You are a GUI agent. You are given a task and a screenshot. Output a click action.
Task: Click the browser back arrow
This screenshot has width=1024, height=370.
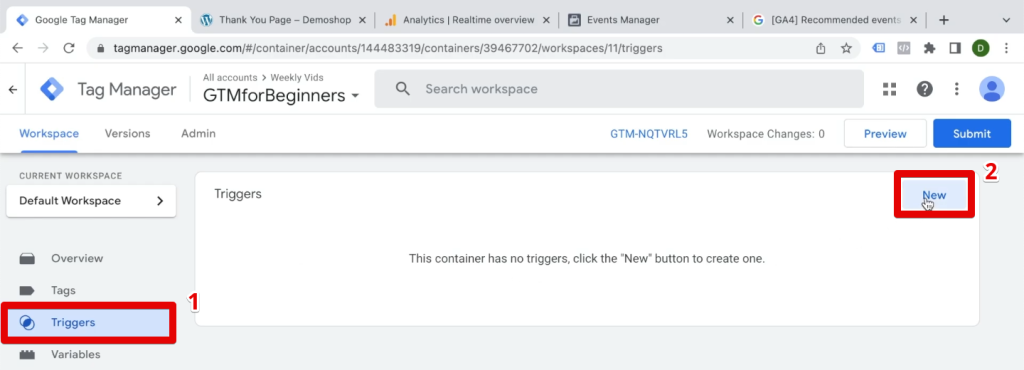(18, 48)
